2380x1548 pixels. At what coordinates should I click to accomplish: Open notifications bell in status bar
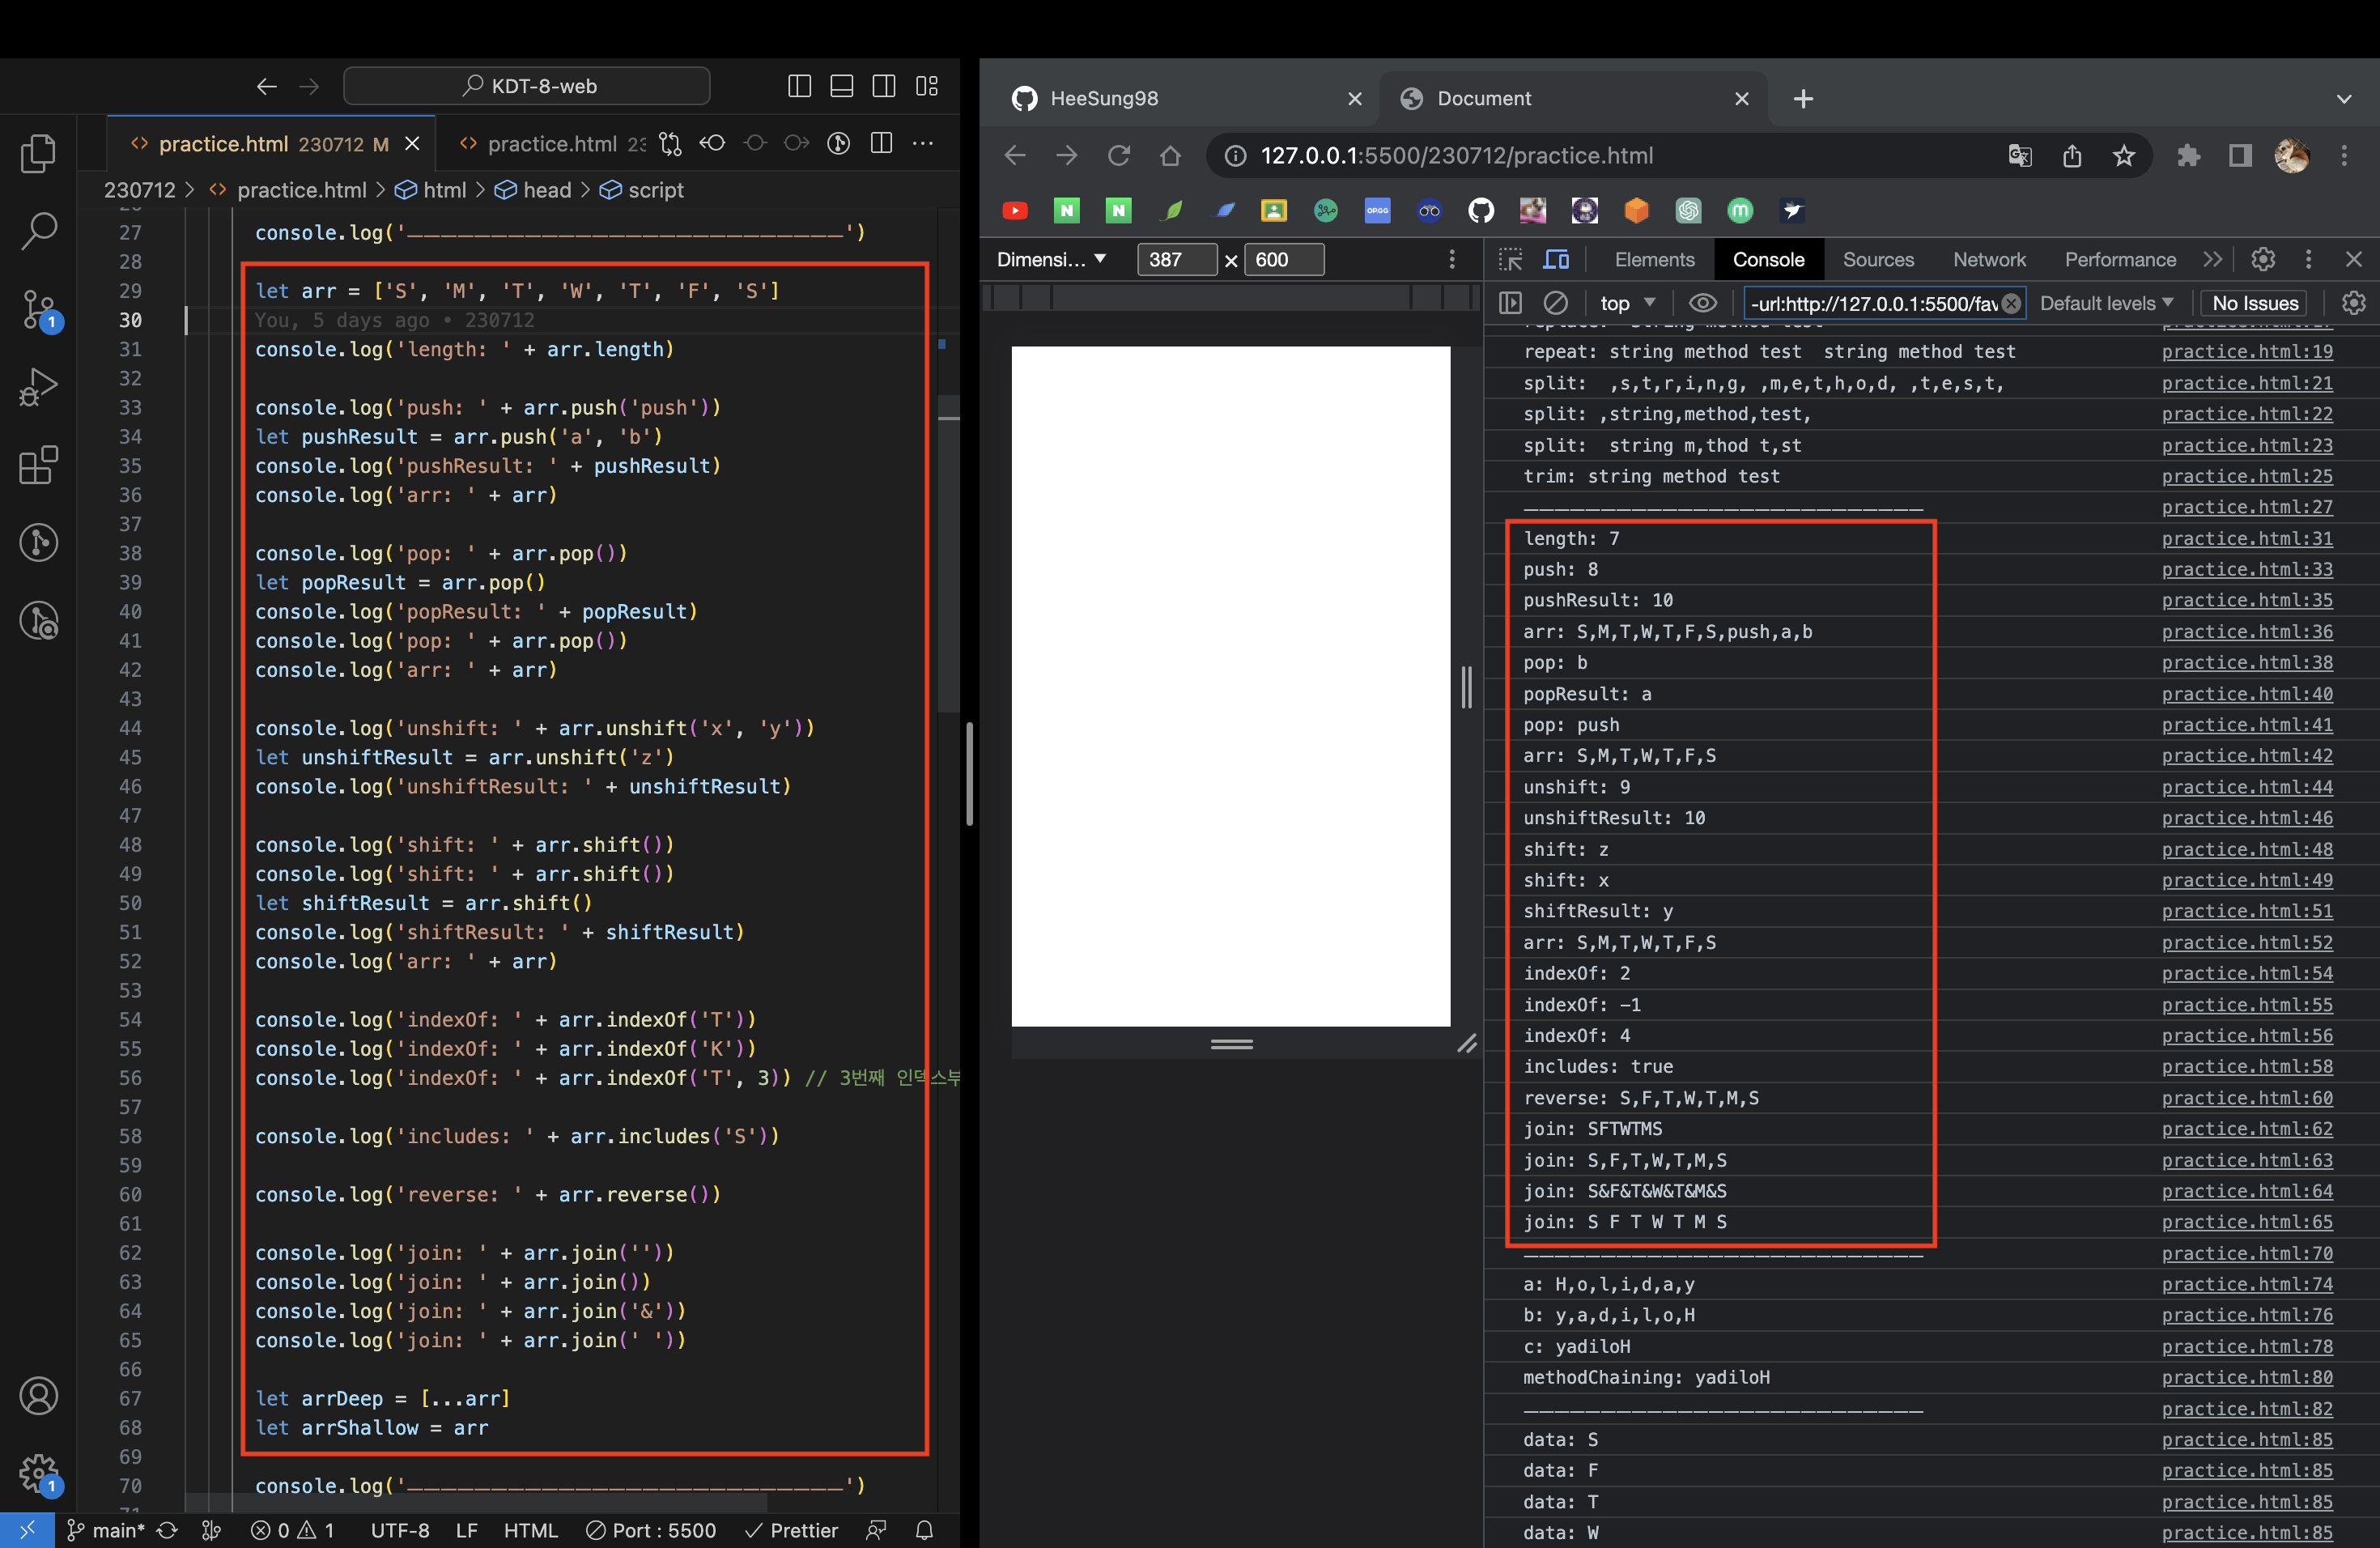click(925, 1530)
